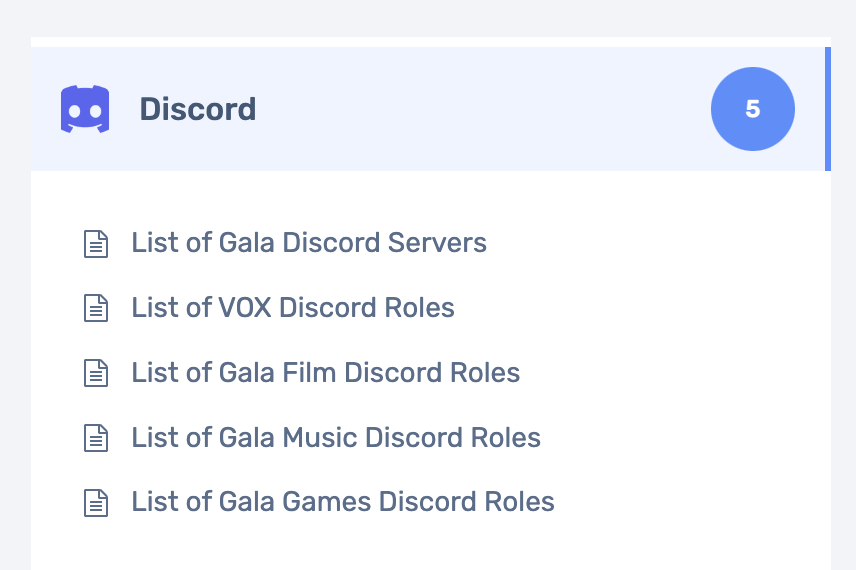The width and height of the screenshot is (856, 570).
Task: Click the white strip above the Discord header
Action: [431, 42]
